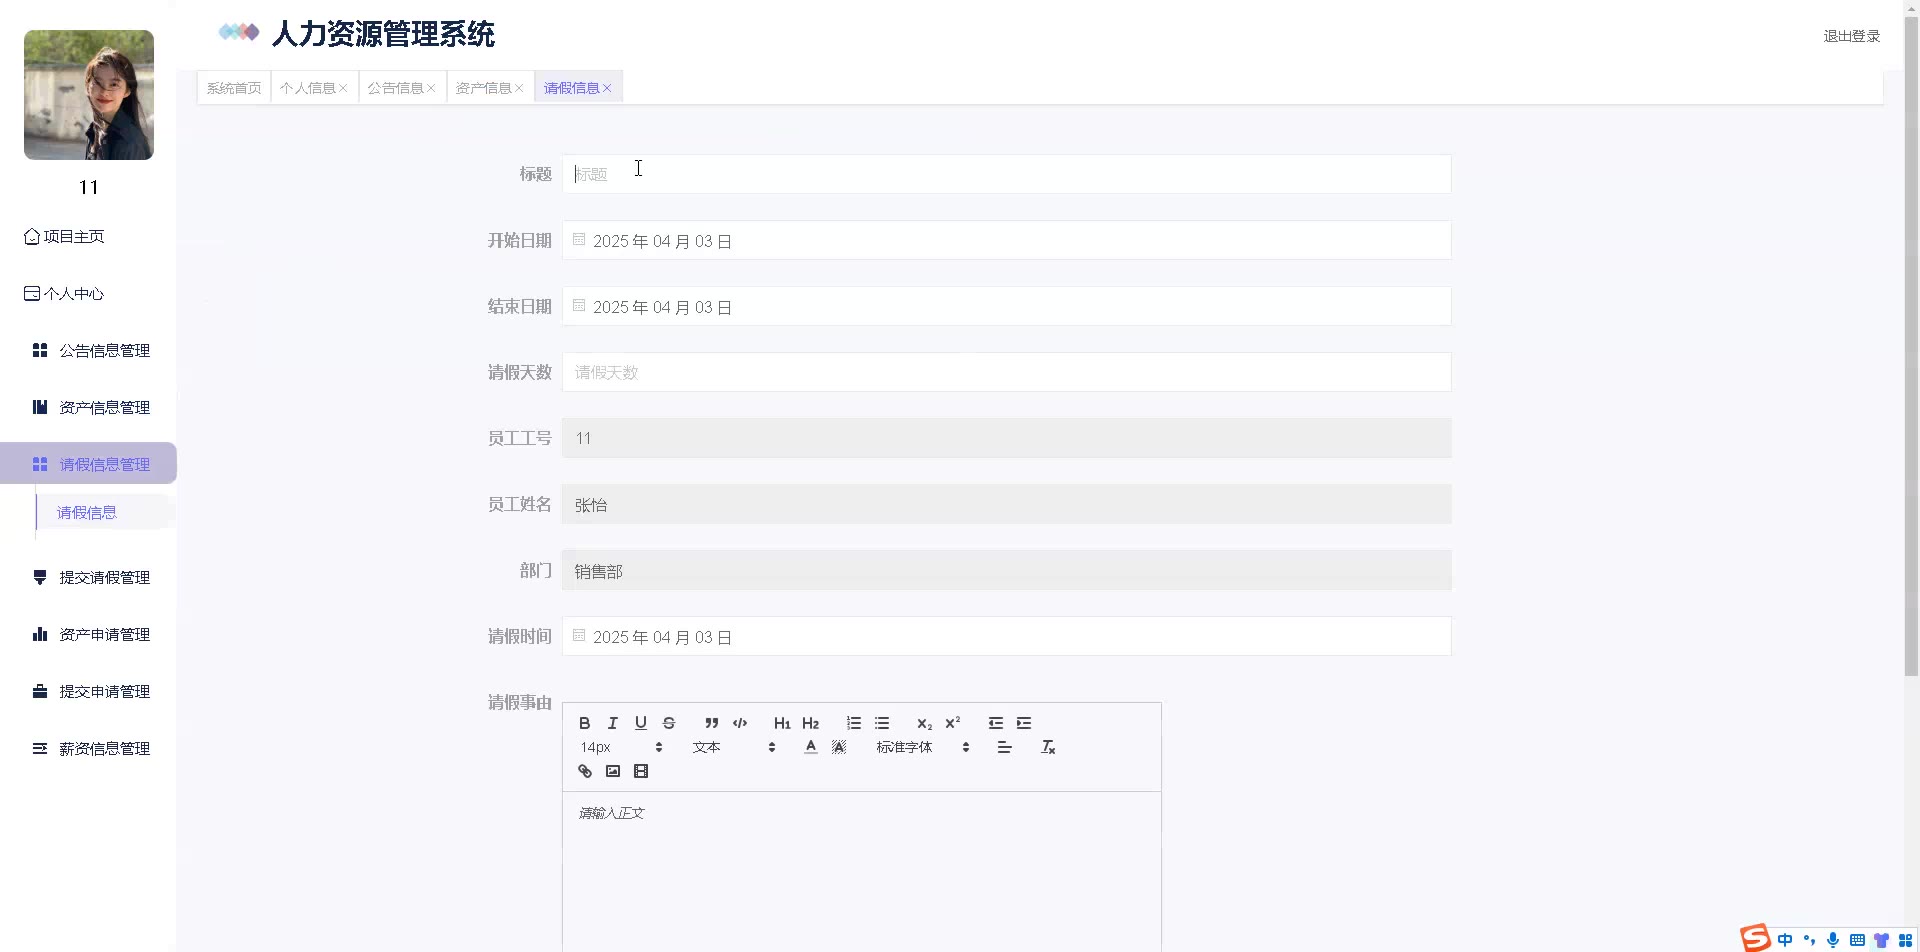Image resolution: width=1920 pixels, height=952 pixels.
Task: Close the 资产信息 tab
Action: [519, 88]
